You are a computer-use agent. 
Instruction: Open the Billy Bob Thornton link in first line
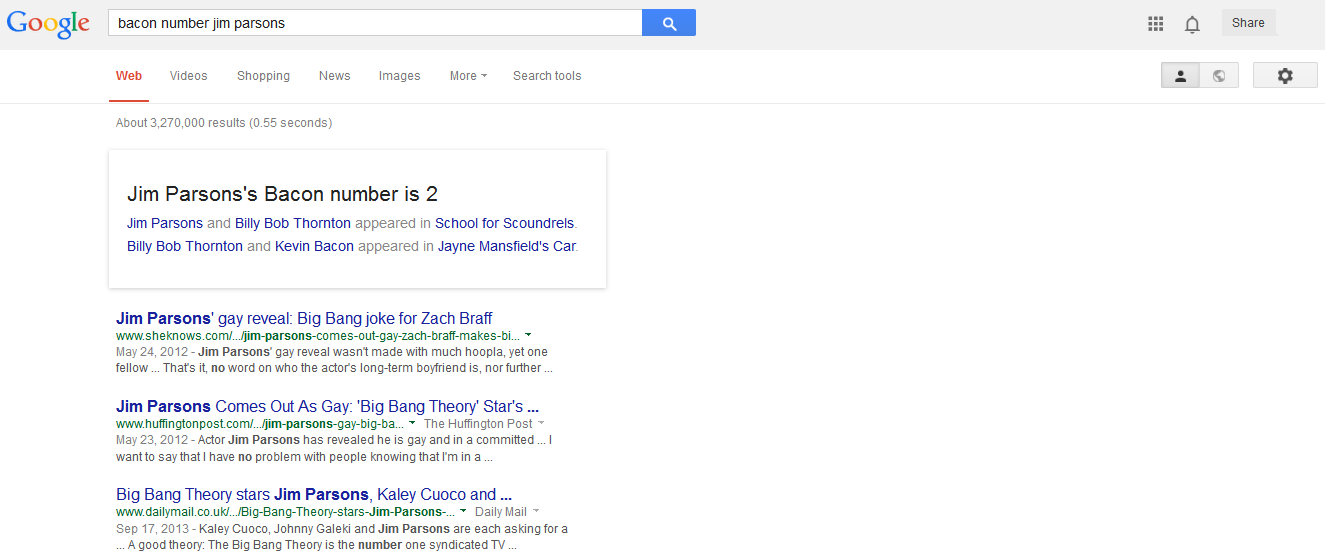pos(293,223)
